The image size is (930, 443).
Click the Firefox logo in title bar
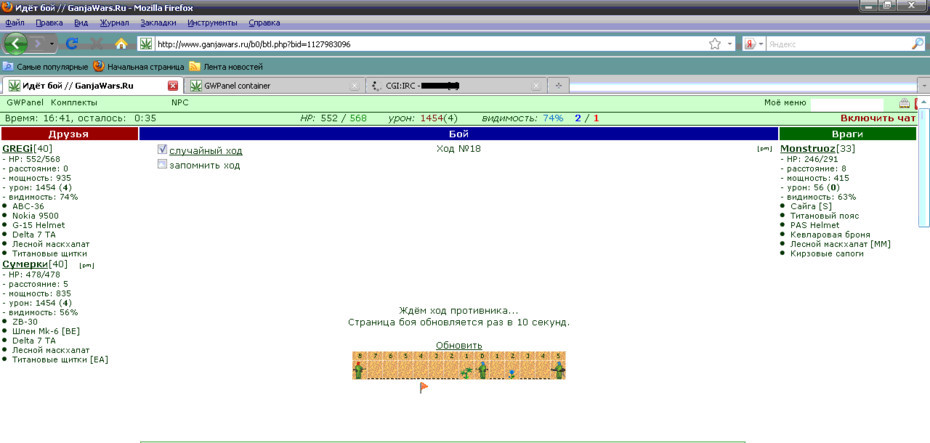8,8
